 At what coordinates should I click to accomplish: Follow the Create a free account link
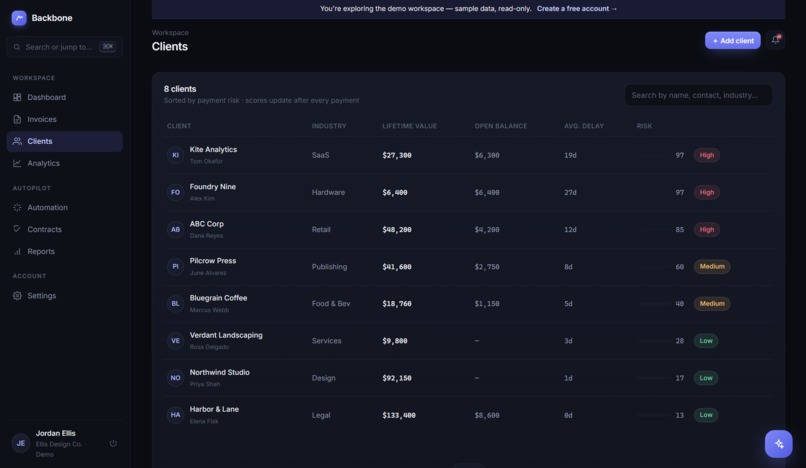pos(577,9)
